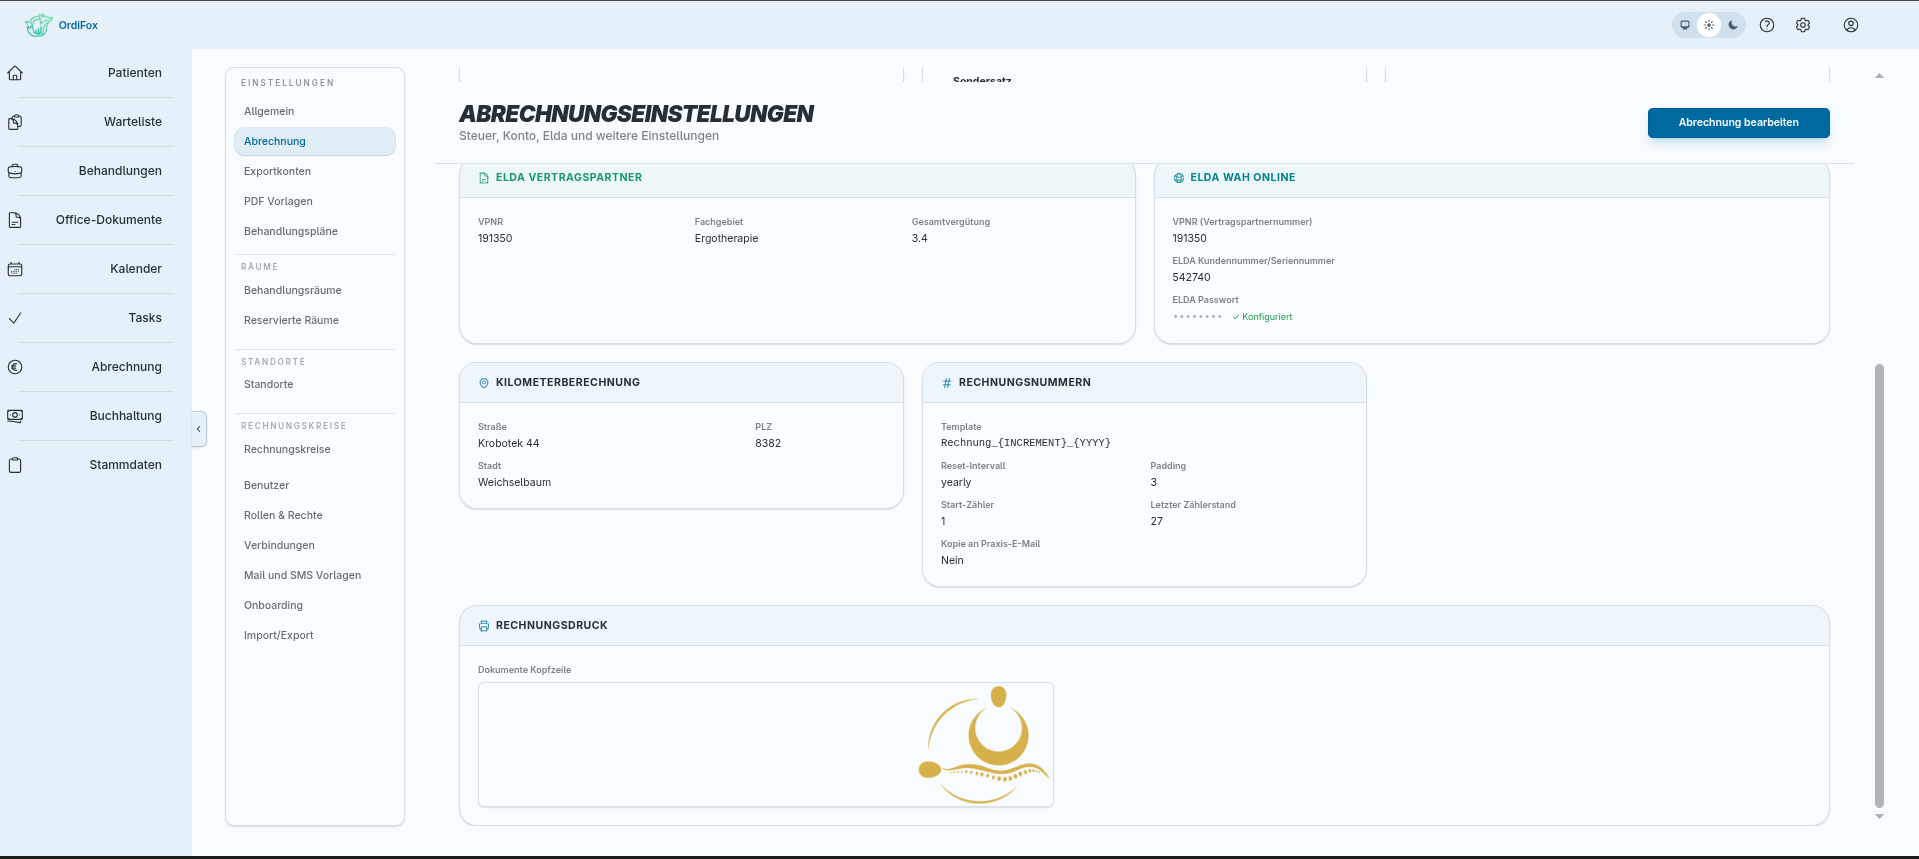
Task: Open Stammdaten in main navigation
Action: (x=126, y=465)
